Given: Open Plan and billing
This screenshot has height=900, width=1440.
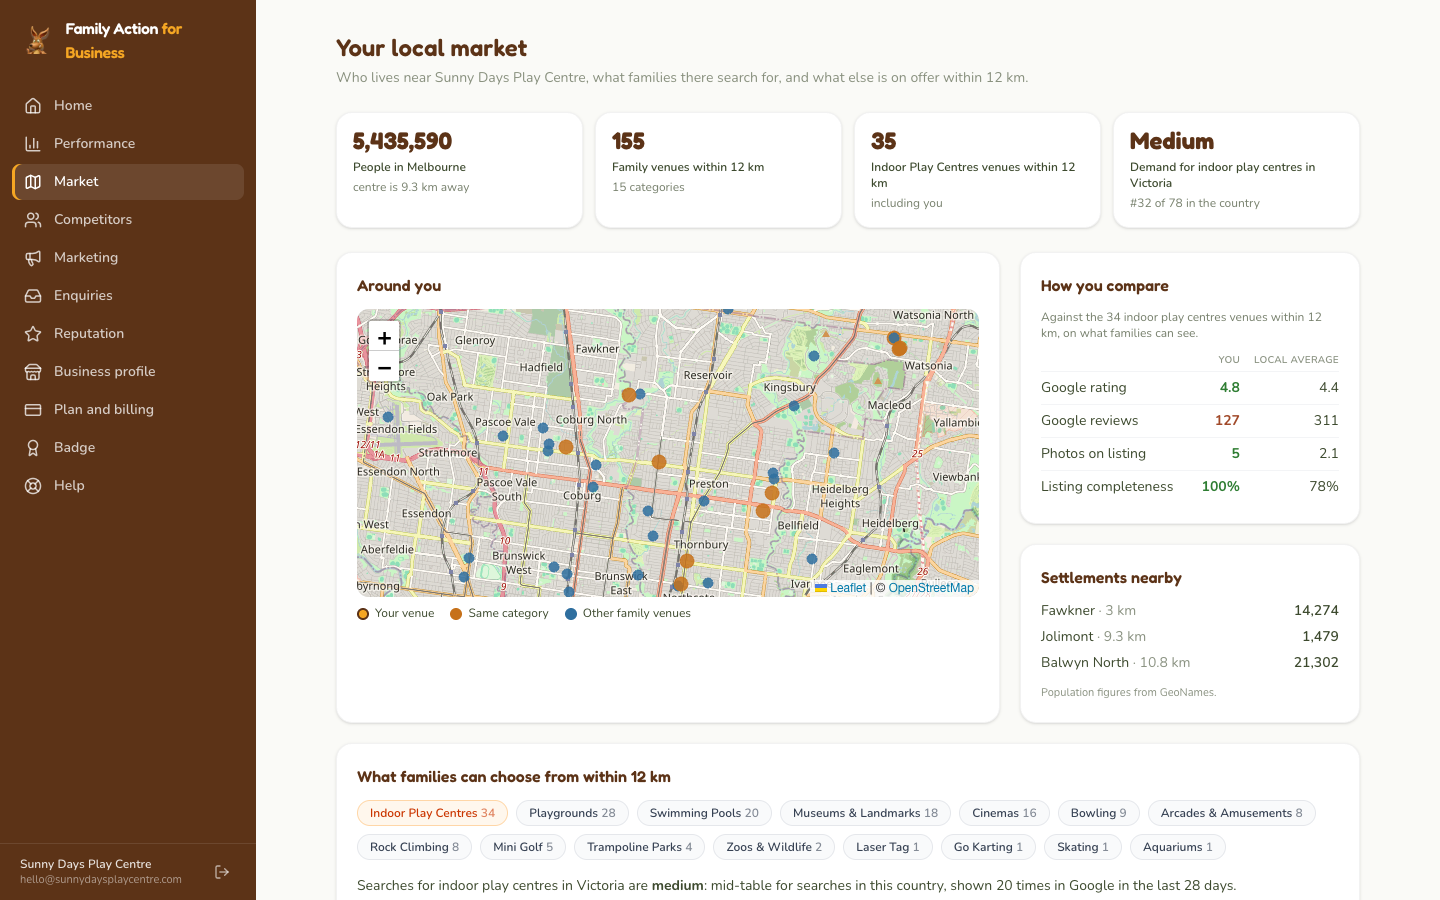Looking at the screenshot, I should 128,409.
